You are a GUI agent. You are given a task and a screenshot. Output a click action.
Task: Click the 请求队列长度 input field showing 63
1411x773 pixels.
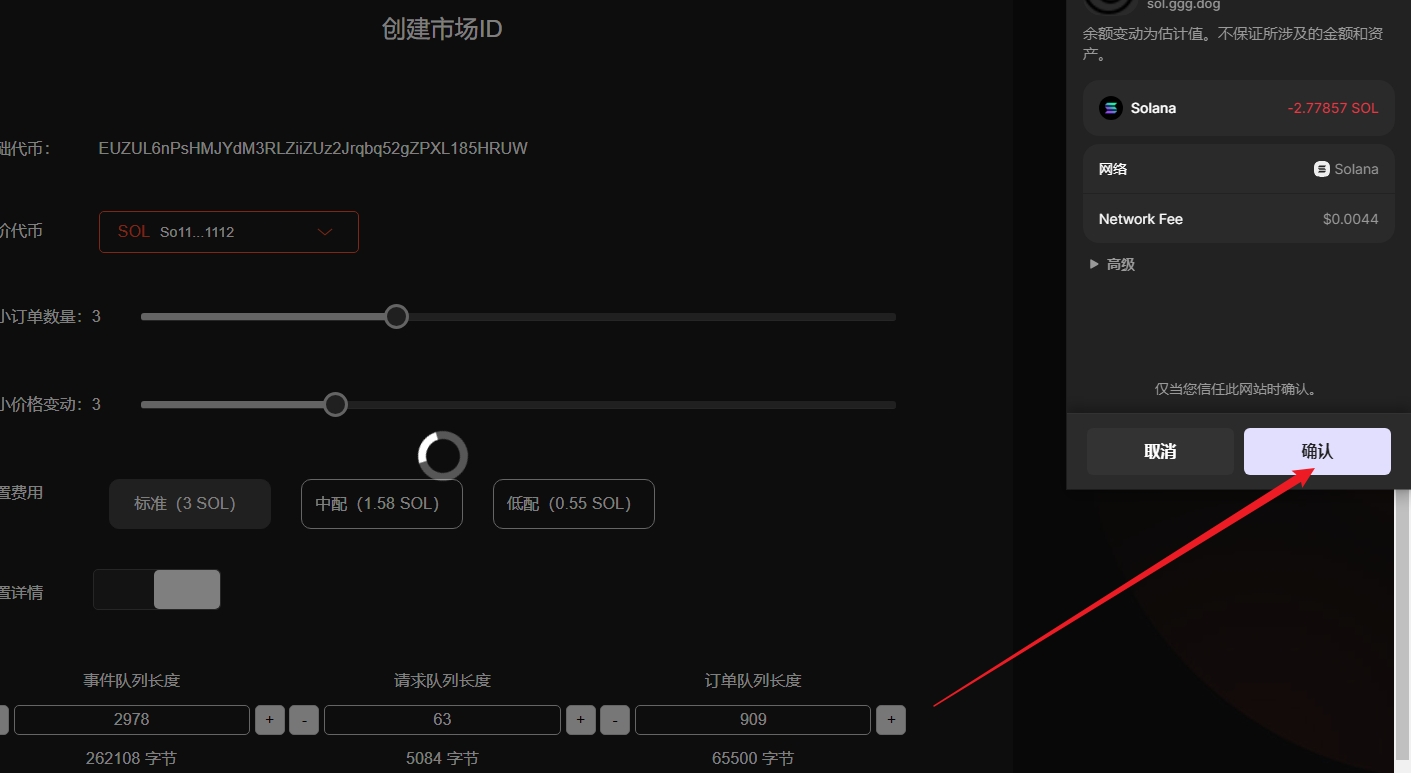click(x=442, y=720)
